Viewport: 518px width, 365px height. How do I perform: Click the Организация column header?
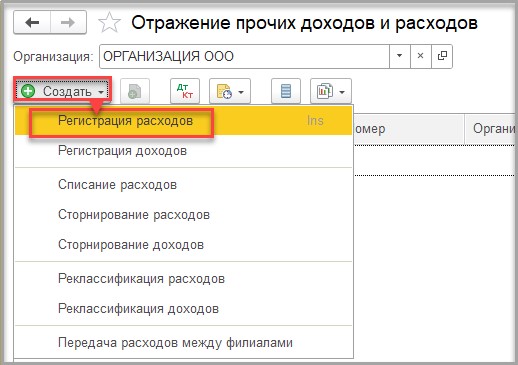(x=491, y=129)
